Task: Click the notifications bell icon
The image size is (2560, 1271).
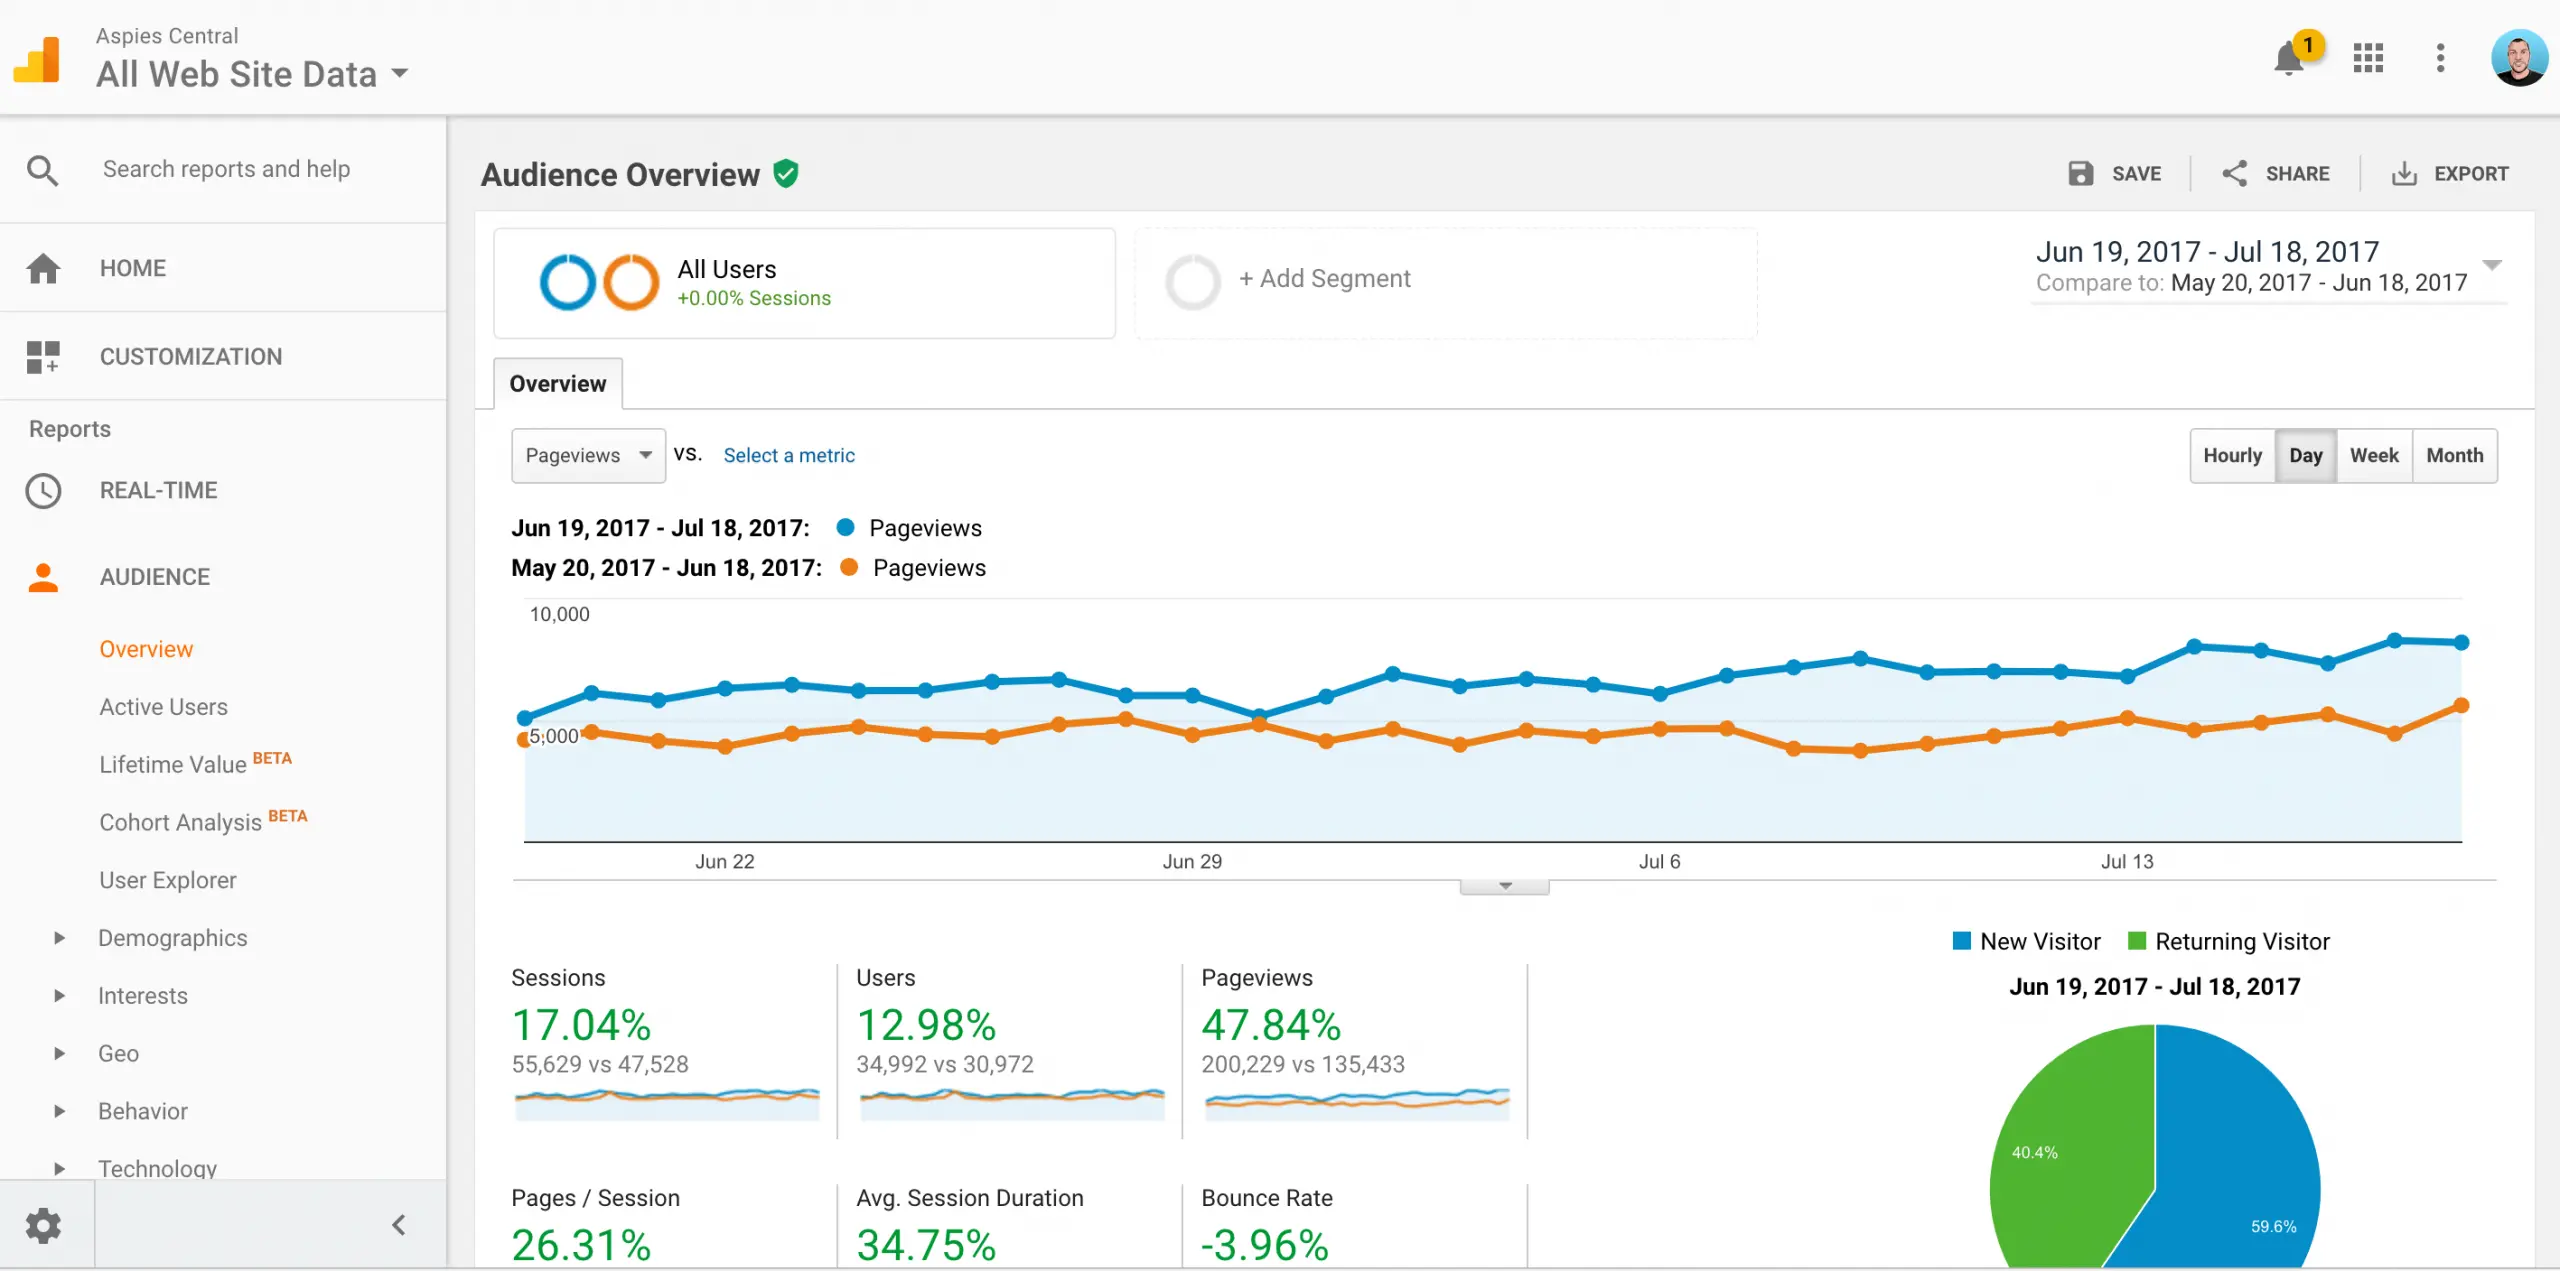Action: (x=2287, y=59)
